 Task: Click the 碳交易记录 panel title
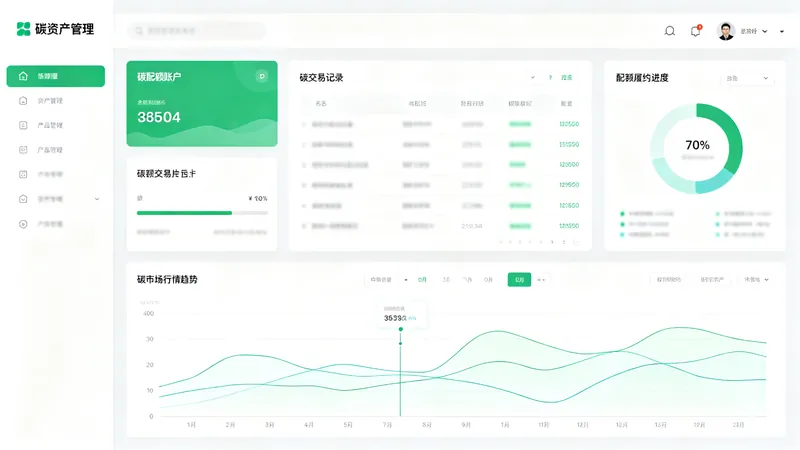click(x=321, y=78)
